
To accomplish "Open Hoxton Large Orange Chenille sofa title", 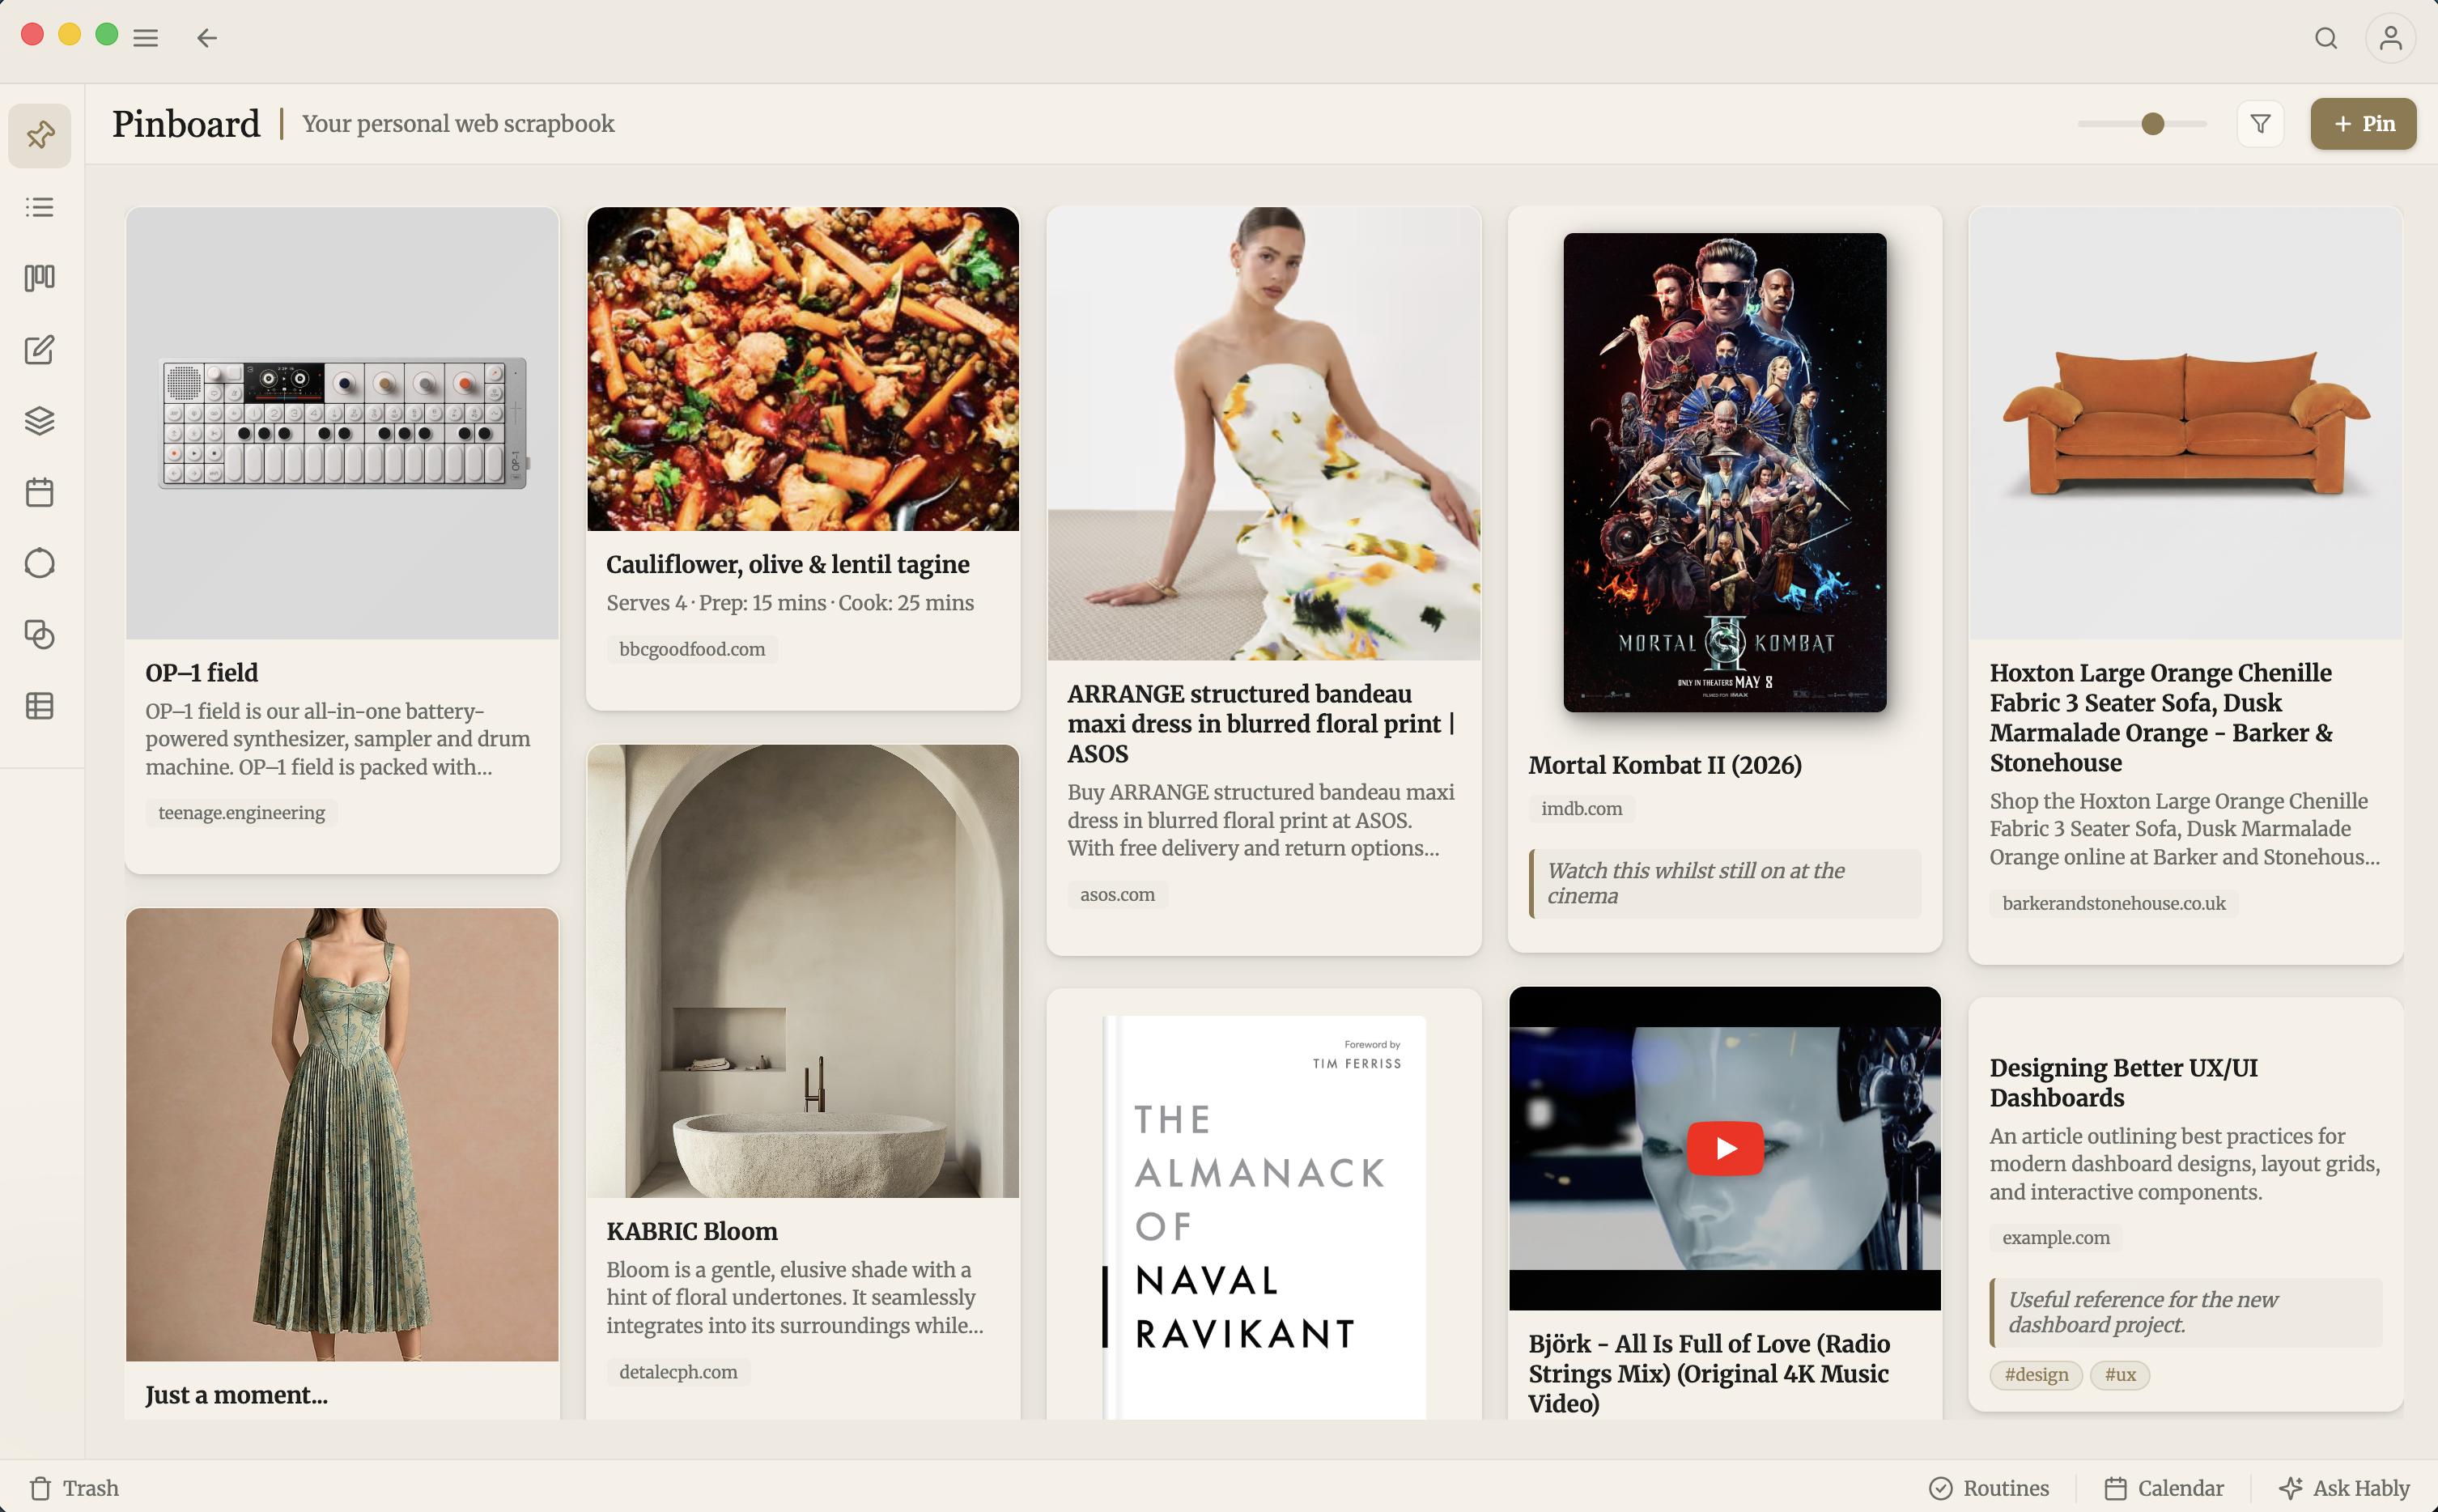I will [x=2161, y=718].
